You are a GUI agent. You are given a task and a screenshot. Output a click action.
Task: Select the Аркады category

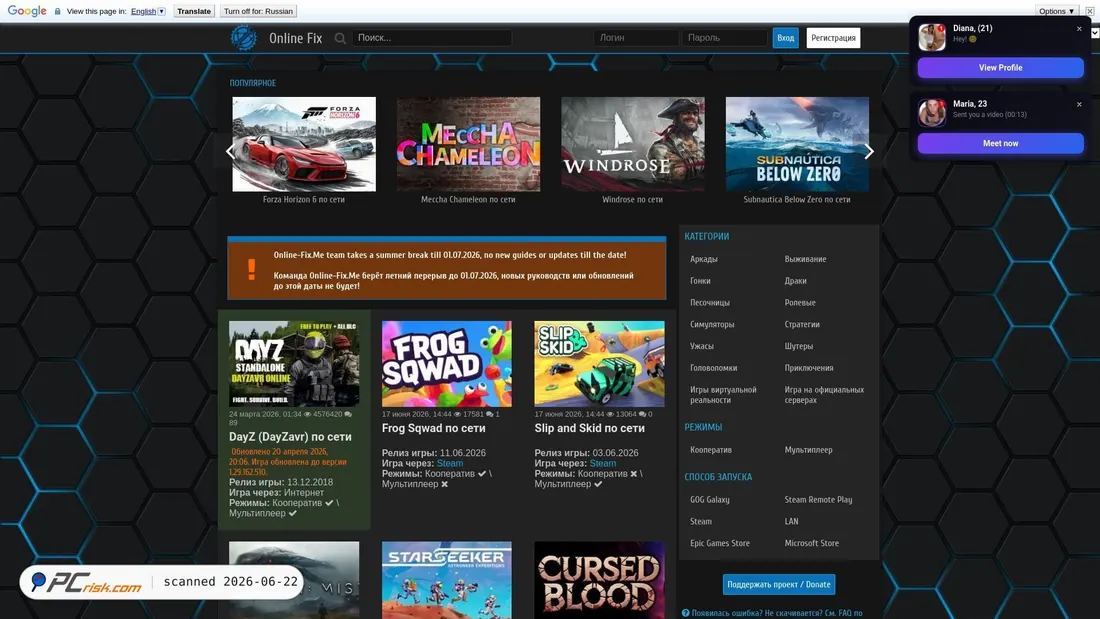tap(704, 259)
